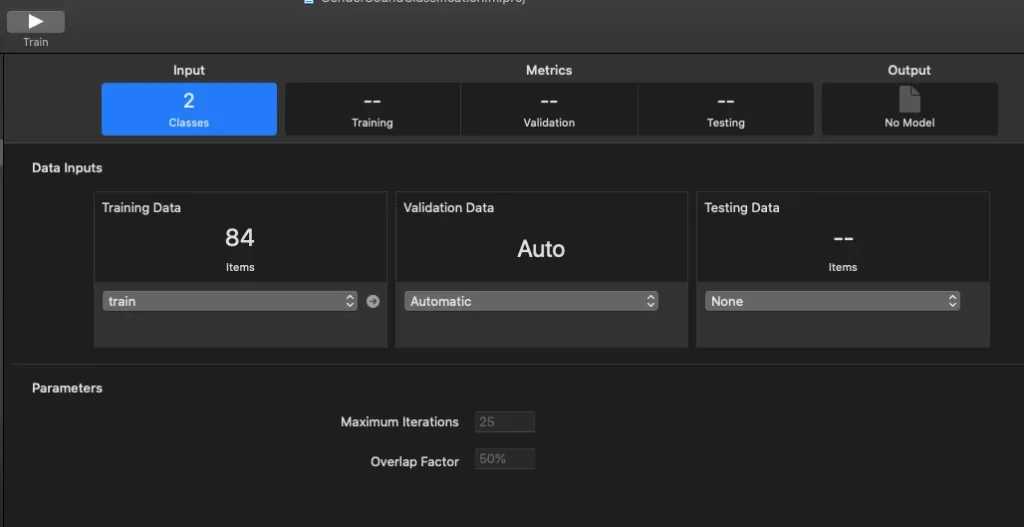This screenshot has width=1024, height=527.
Task: Click the Train label under play button
Action: coord(36,42)
